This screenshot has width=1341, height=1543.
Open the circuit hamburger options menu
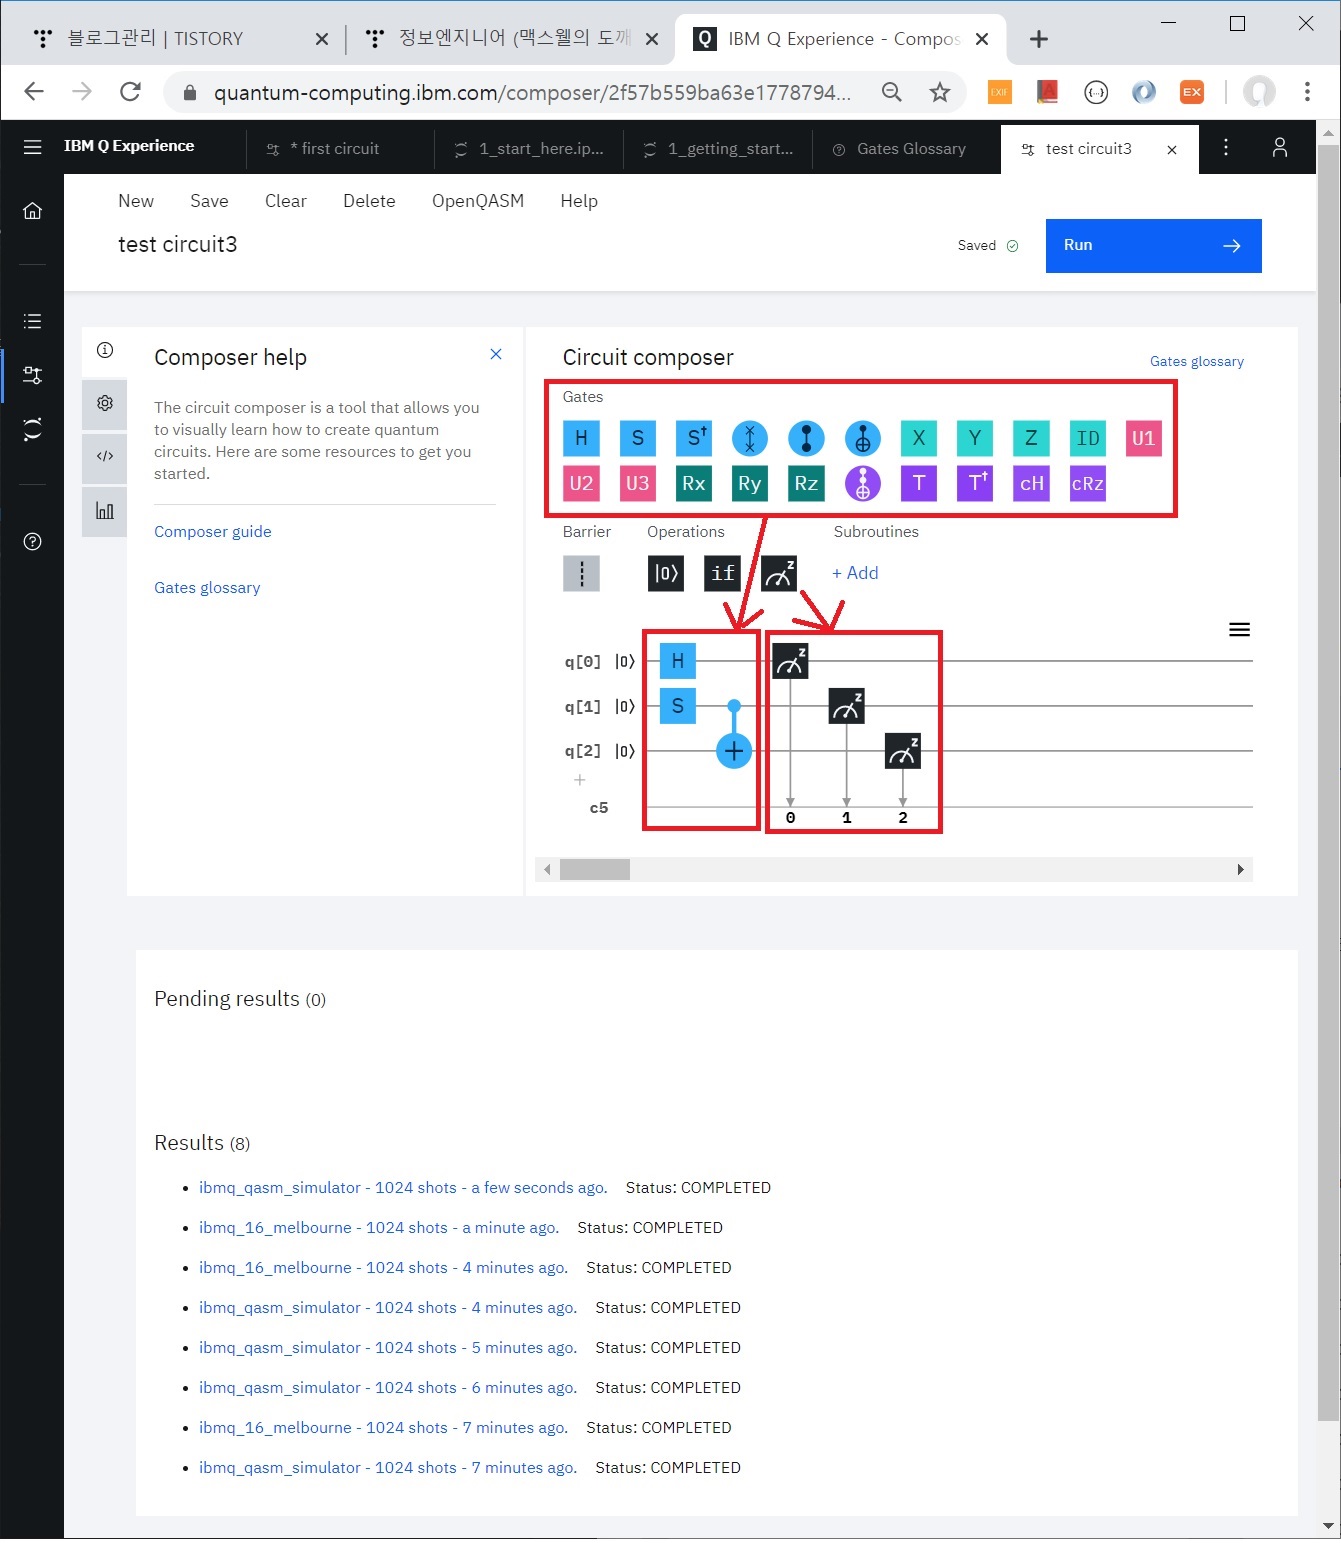click(1239, 629)
